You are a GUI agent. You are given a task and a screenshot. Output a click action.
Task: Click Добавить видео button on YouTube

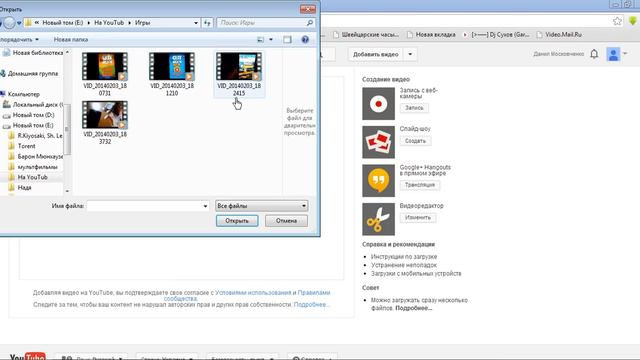pyautogui.click(x=376, y=54)
